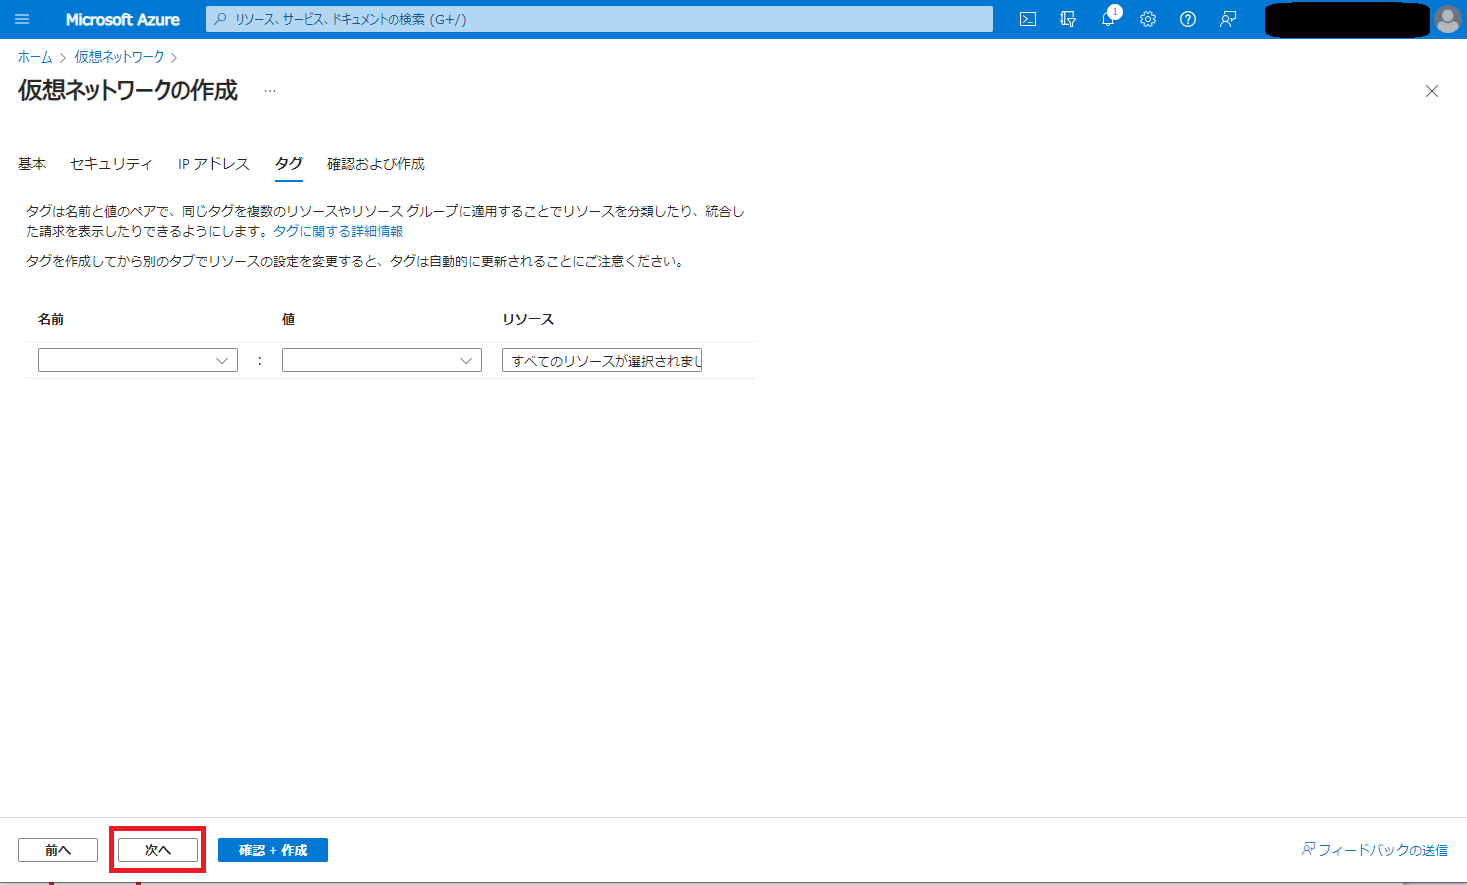Close the 仮想ネットワークの作成 pane
The height and width of the screenshot is (885, 1467).
[1432, 91]
